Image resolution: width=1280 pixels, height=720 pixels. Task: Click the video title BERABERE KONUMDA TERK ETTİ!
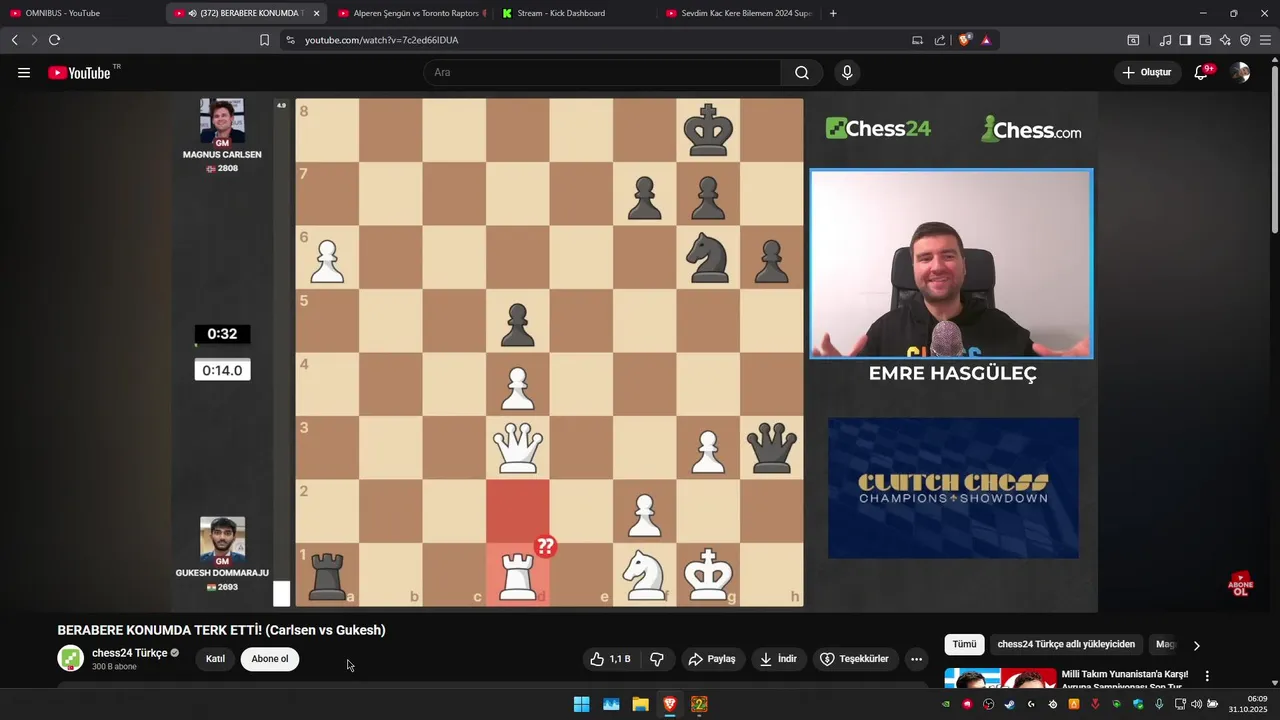[x=221, y=630]
